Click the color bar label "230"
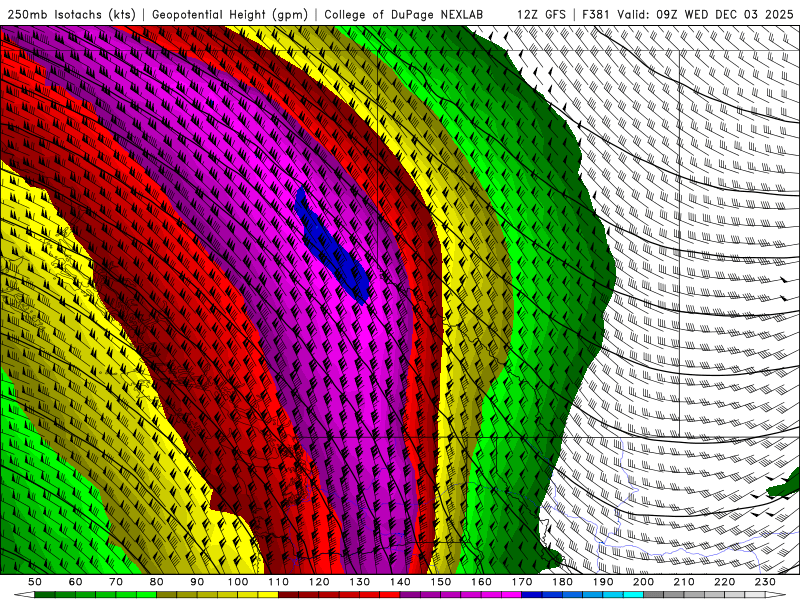The height and width of the screenshot is (600, 800). tap(765, 582)
